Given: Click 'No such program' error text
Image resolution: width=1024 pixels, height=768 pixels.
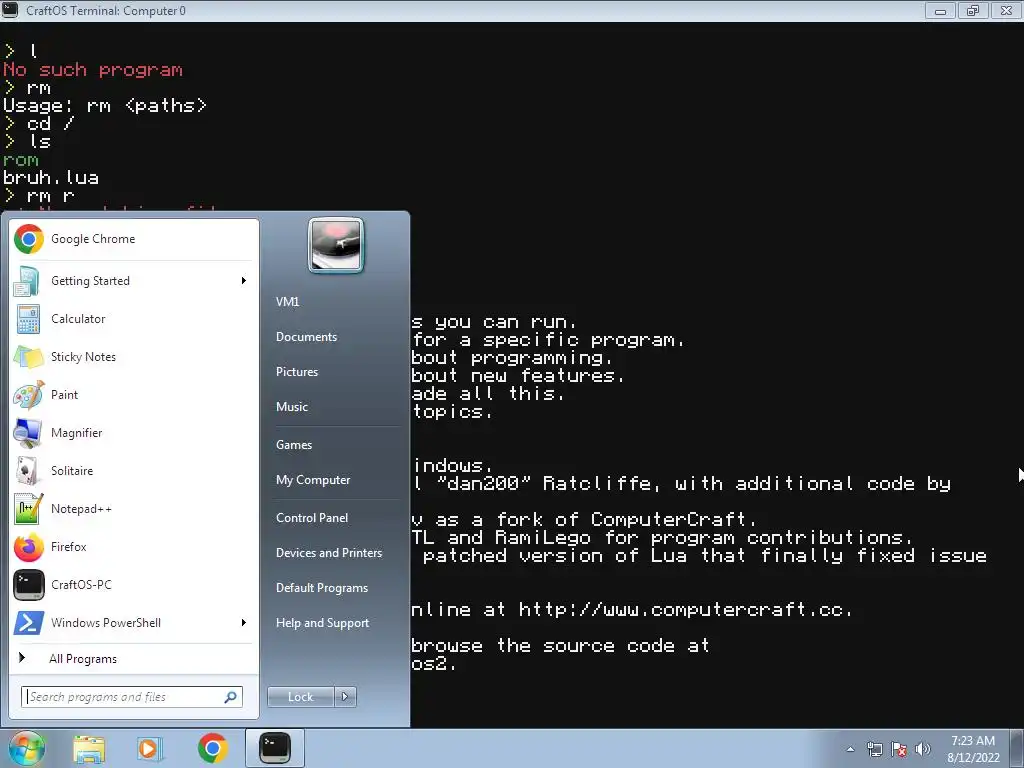Looking at the screenshot, I should [93, 70].
